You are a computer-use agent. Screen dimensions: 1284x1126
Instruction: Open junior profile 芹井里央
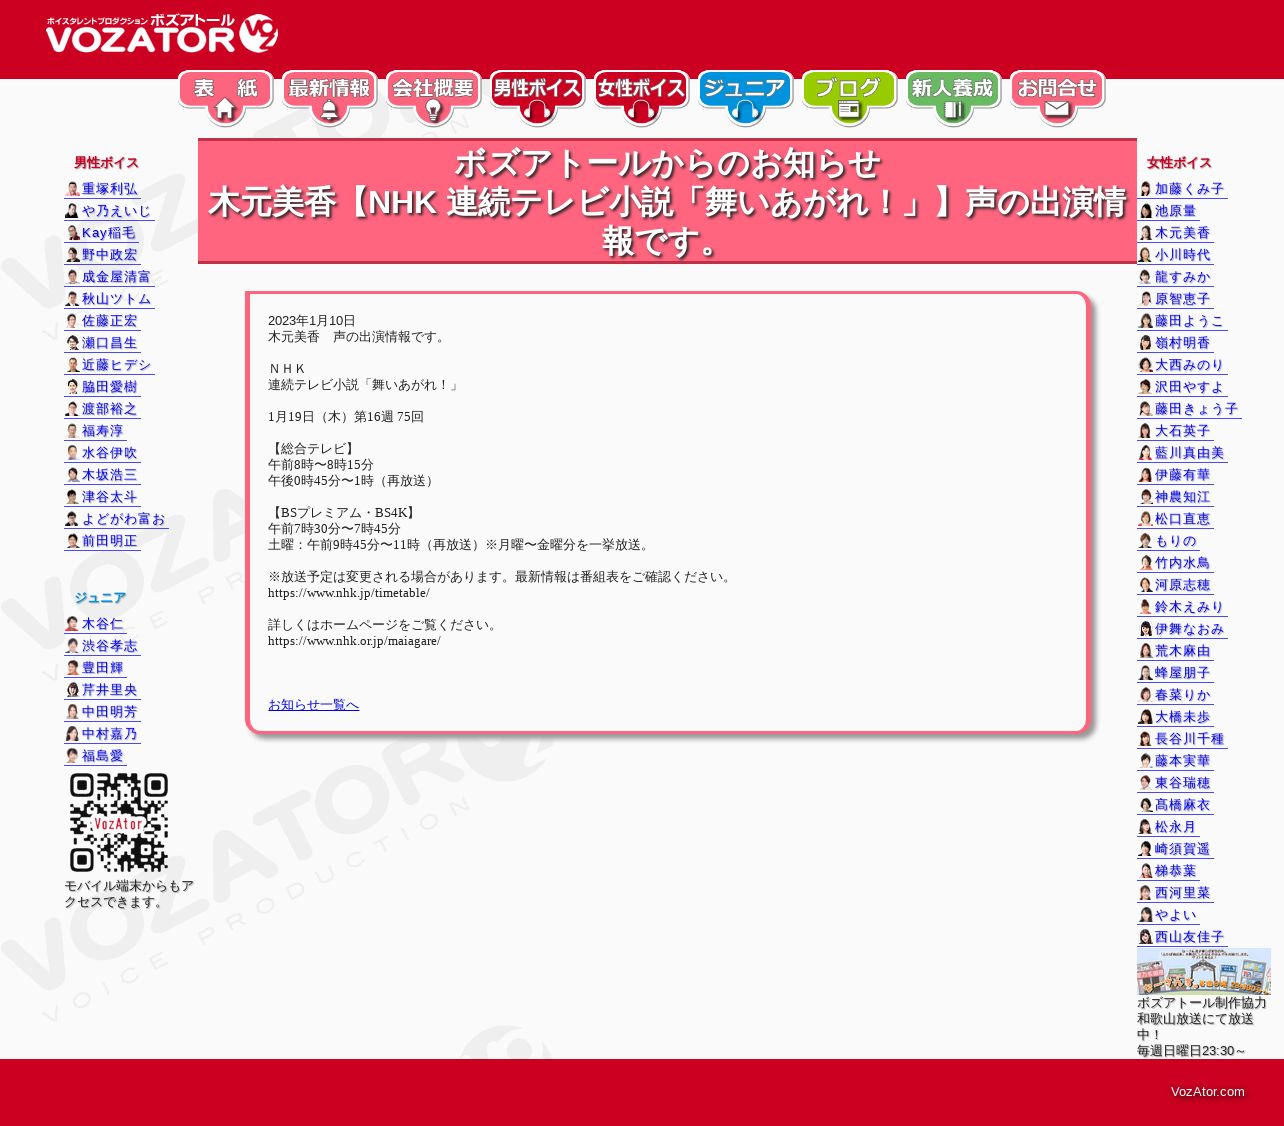(x=102, y=690)
